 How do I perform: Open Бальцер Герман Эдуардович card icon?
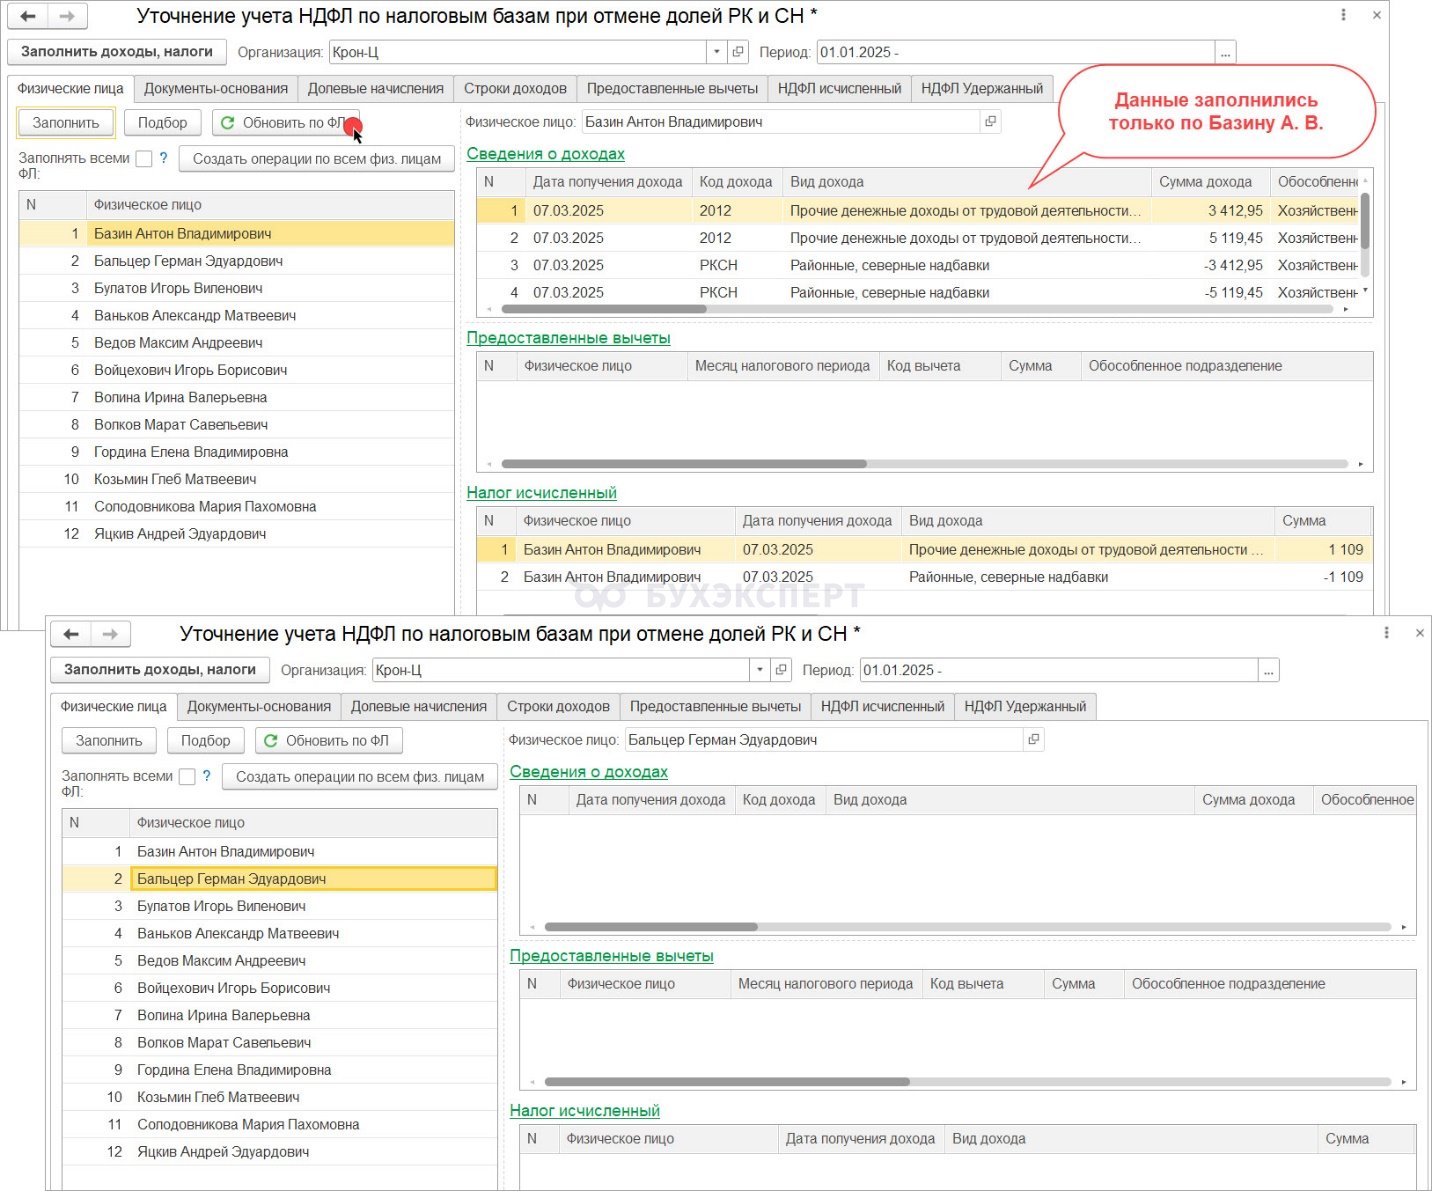[x=1033, y=739]
